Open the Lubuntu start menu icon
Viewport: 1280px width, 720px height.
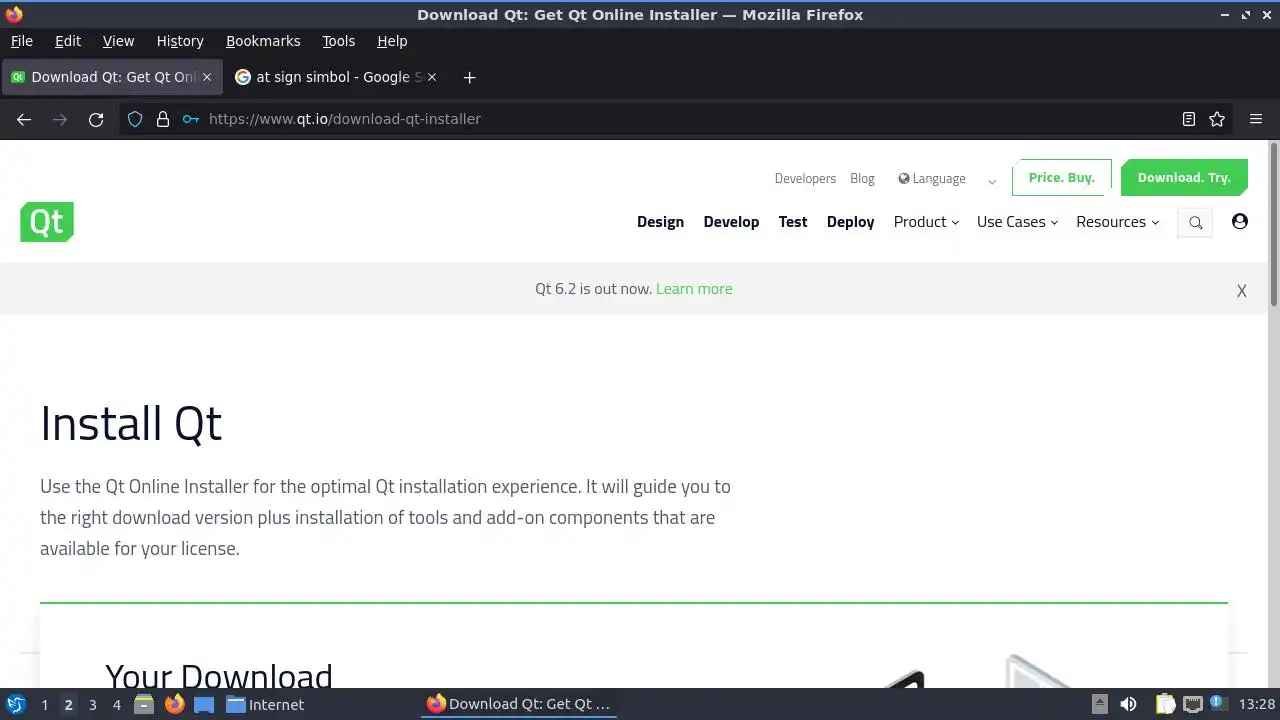(x=16, y=704)
